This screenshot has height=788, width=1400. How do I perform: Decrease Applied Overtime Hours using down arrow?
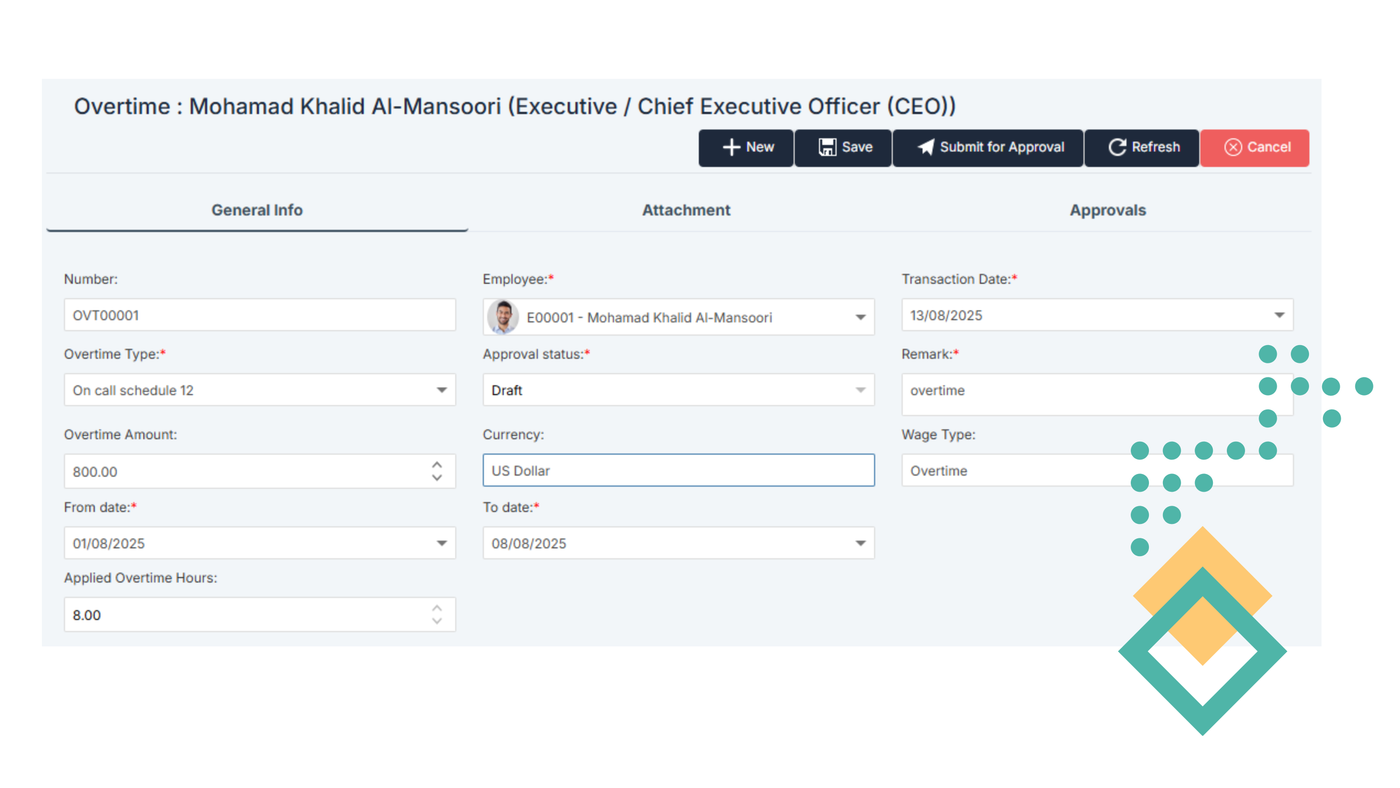437,621
